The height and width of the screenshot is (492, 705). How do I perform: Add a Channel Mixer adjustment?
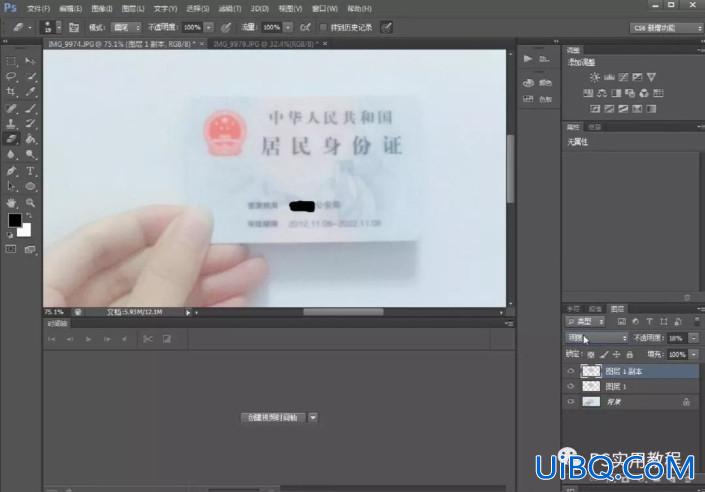pyautogui.click(x=644, y=93)
